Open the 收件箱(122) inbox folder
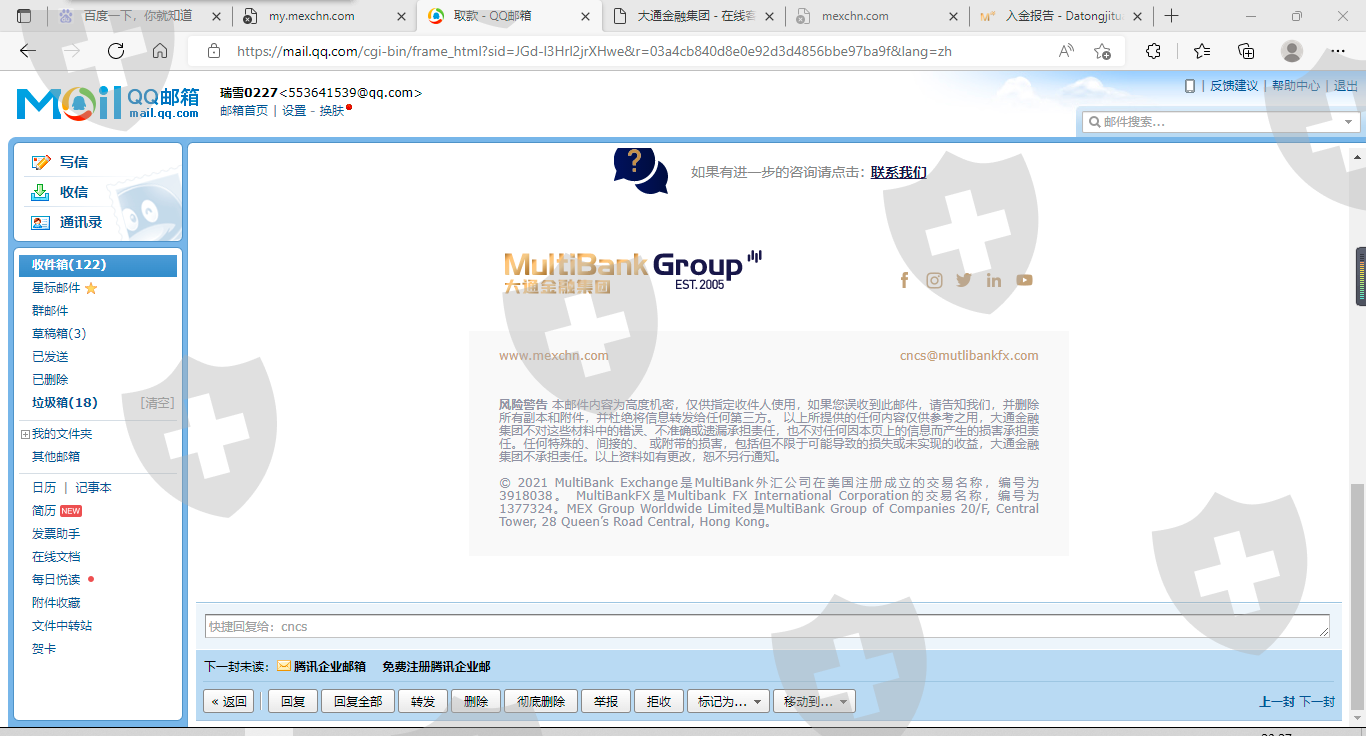 pos(98,265)
